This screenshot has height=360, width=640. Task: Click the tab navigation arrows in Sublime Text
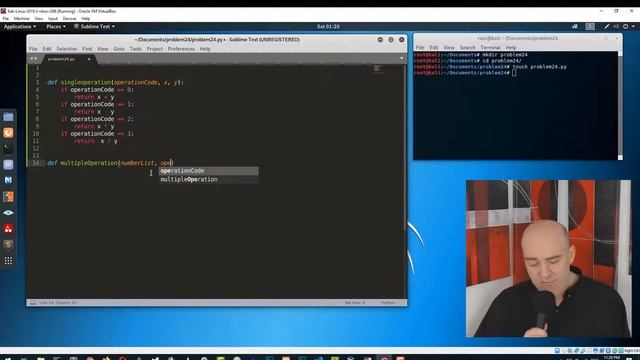pyautogui.click(x=33, y=59)
